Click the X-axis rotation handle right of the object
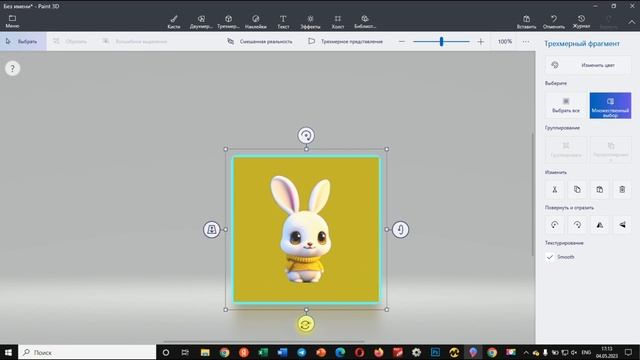The height and width of the screenshot is (360, 640). (400, 229)
